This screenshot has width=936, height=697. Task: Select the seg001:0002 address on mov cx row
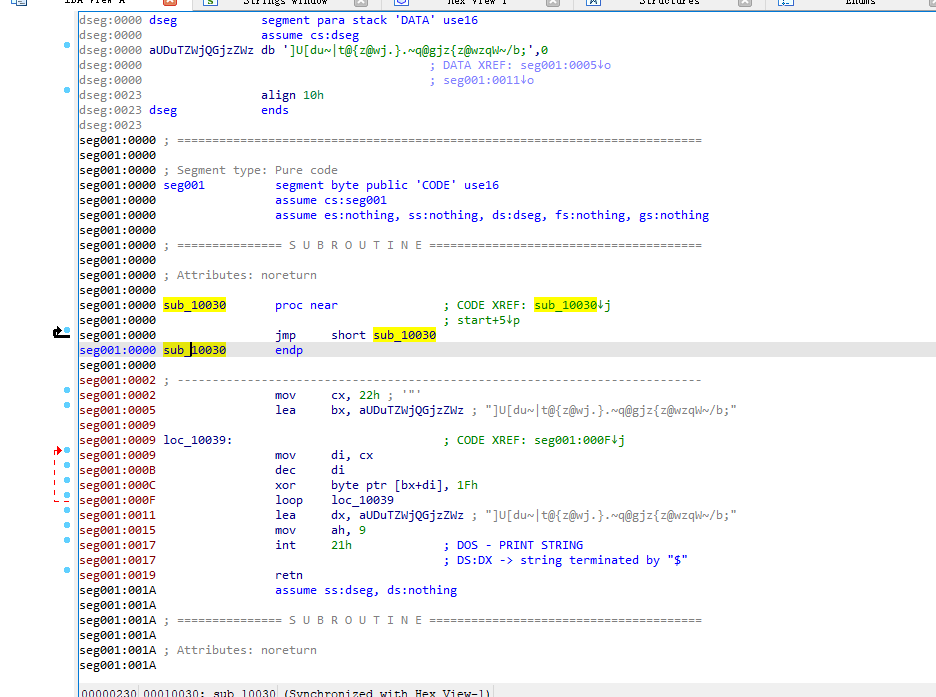118,395
